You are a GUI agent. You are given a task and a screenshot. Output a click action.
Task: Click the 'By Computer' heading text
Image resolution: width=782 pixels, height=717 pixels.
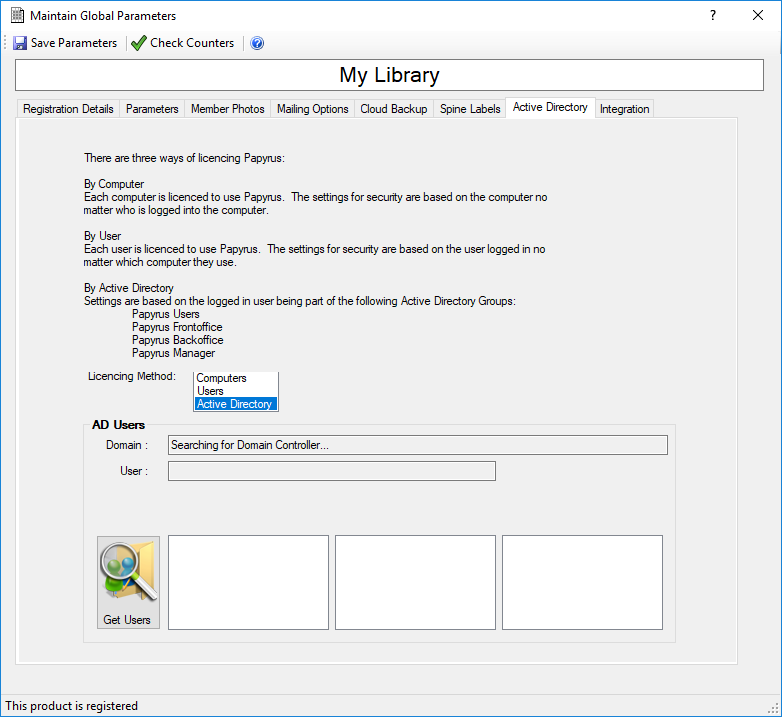(114, 184)
